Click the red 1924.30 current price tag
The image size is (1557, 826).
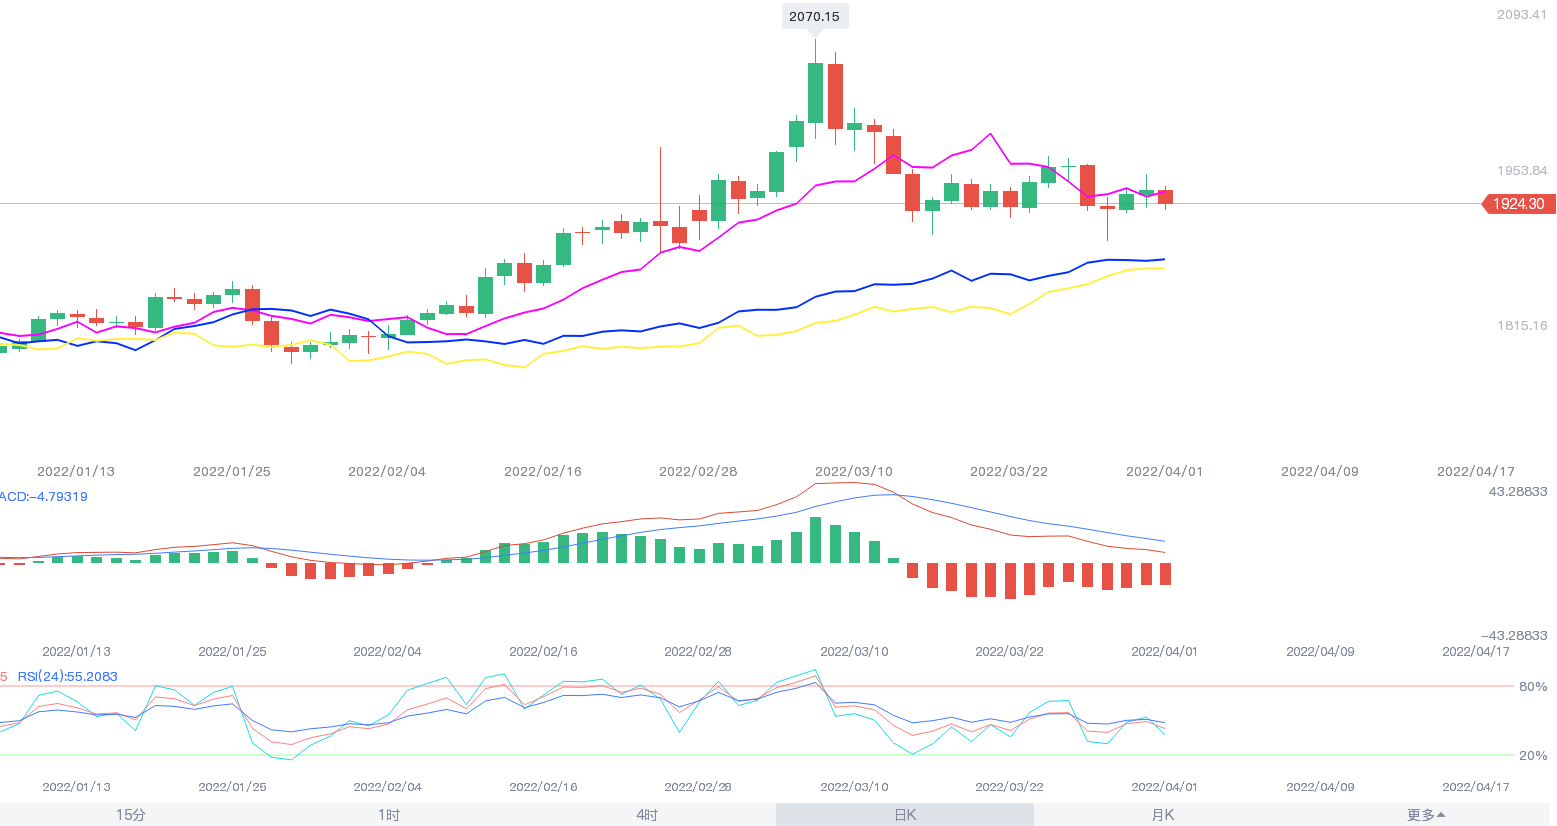1518,204
